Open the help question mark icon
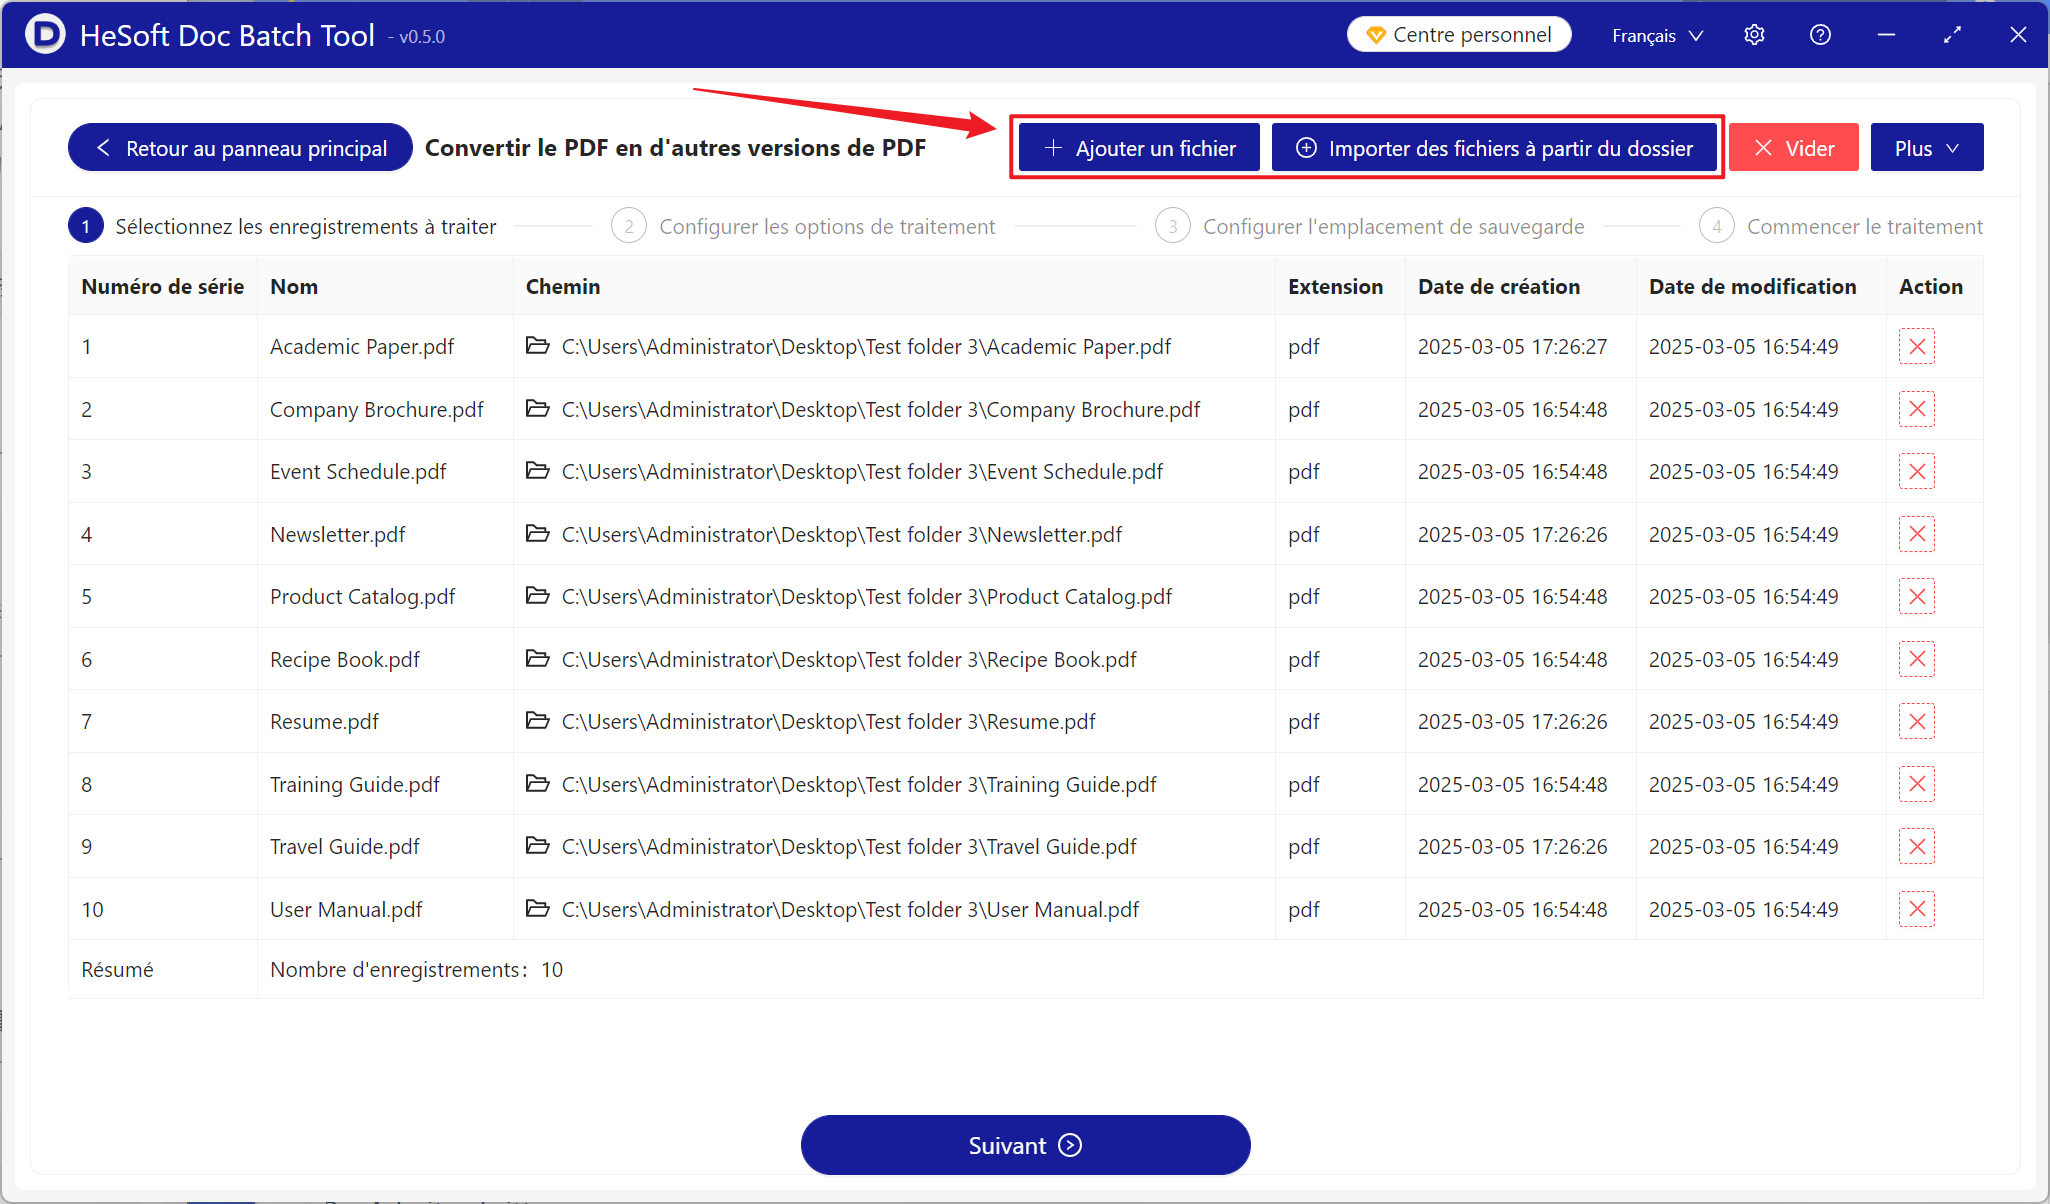This screenshot has width=2050, height=1204. pos(1820,35)
